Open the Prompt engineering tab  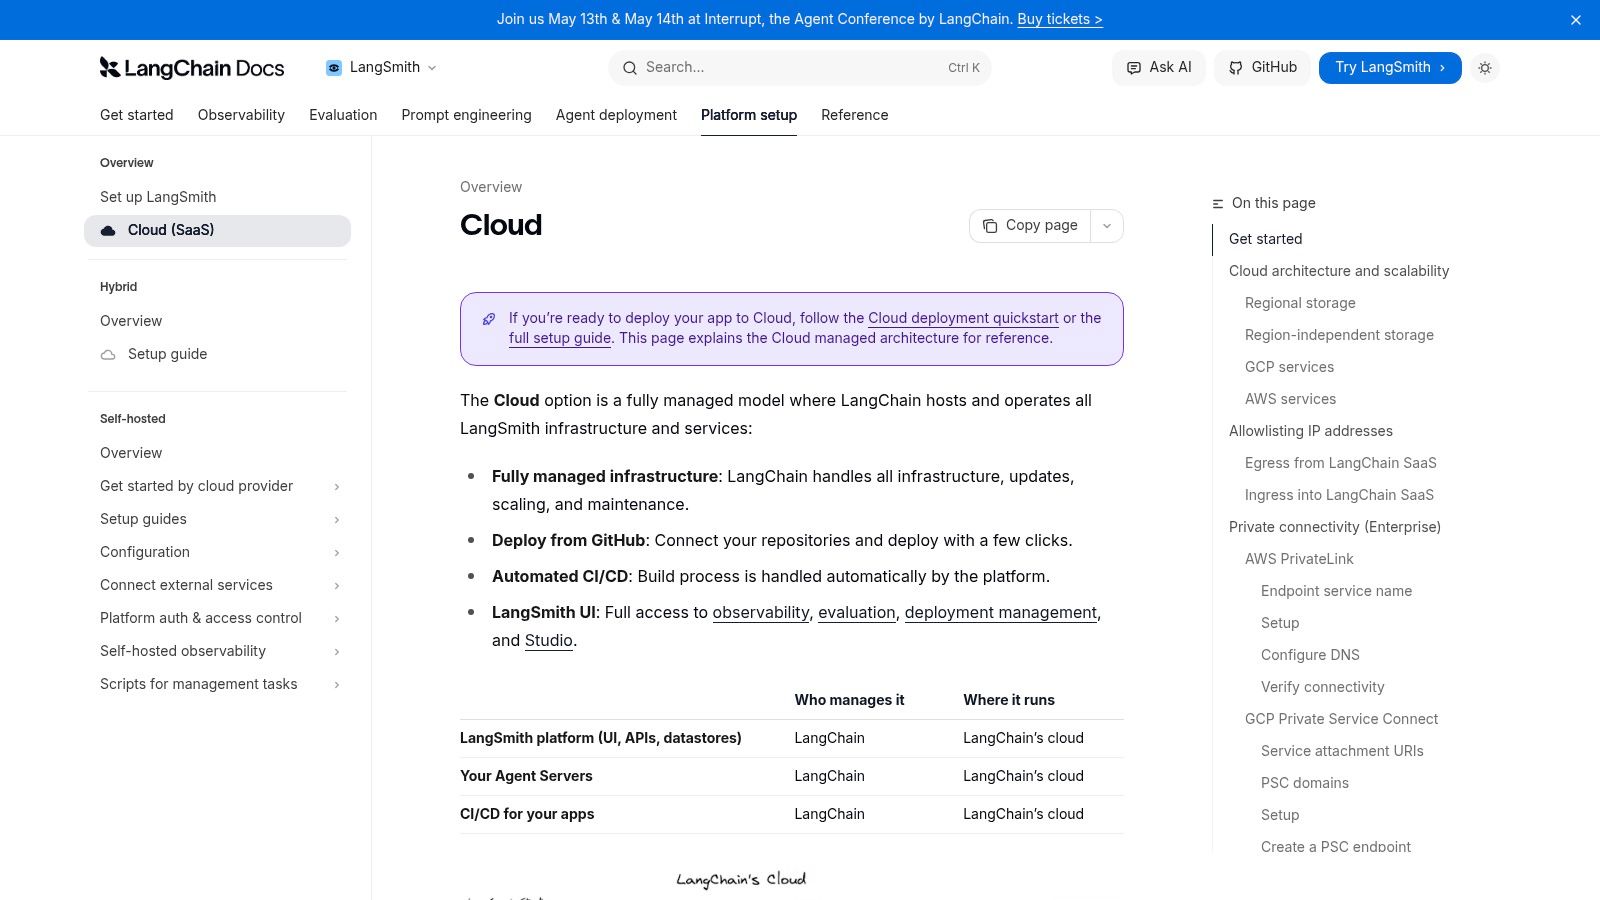(466, 115)
